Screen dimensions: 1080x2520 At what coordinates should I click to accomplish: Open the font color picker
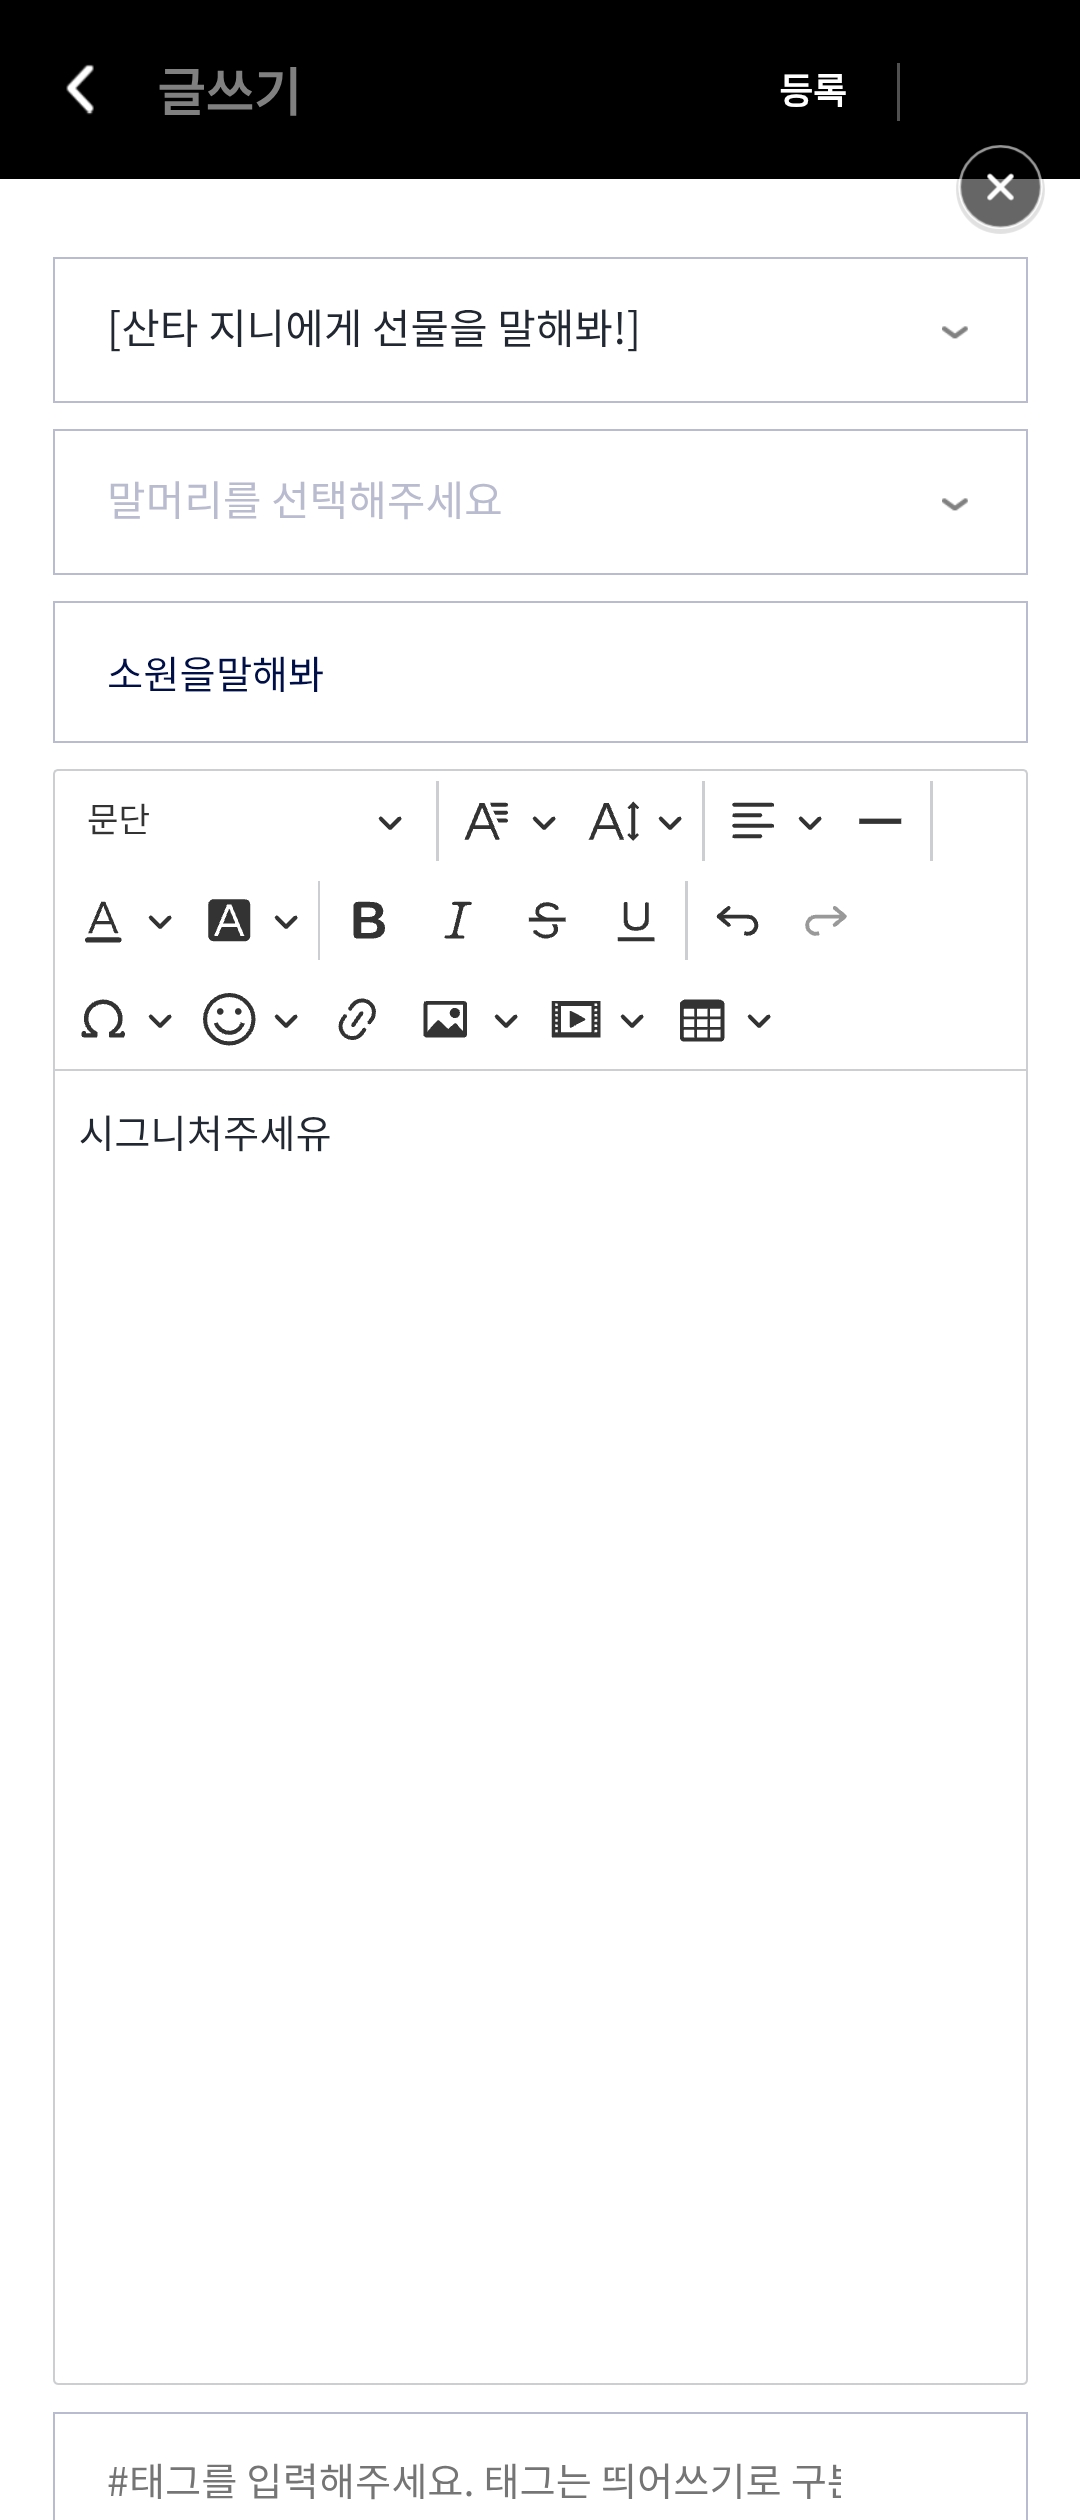125,921
